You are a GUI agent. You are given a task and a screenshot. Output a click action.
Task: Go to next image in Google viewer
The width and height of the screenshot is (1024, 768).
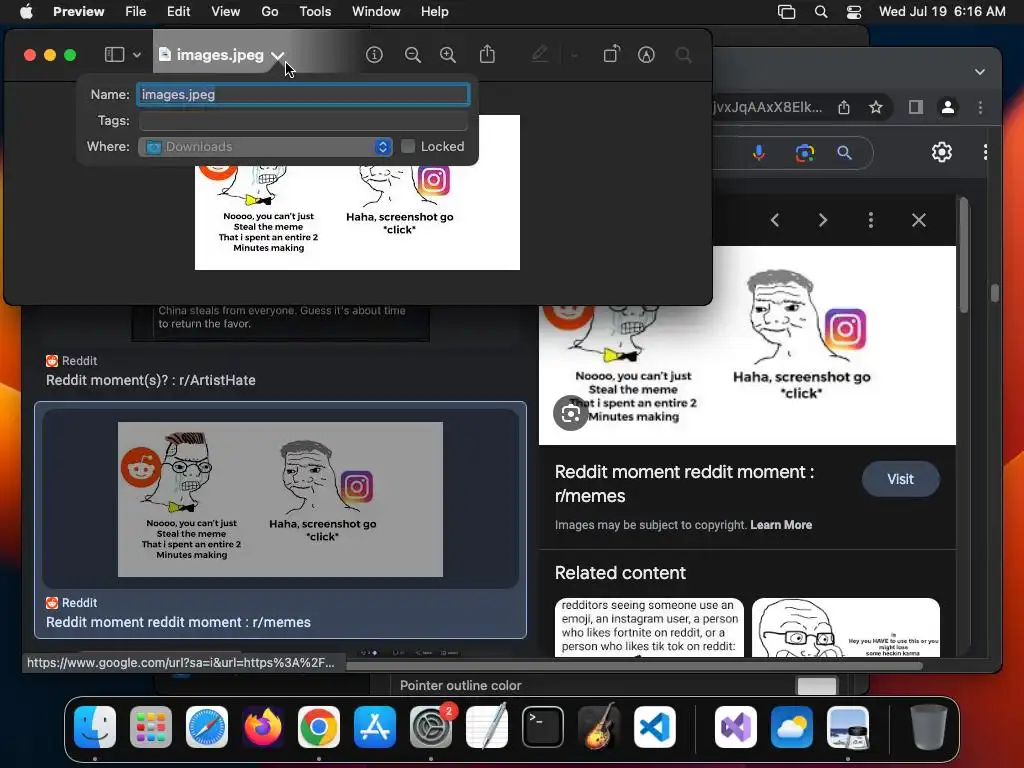[823, 220]
